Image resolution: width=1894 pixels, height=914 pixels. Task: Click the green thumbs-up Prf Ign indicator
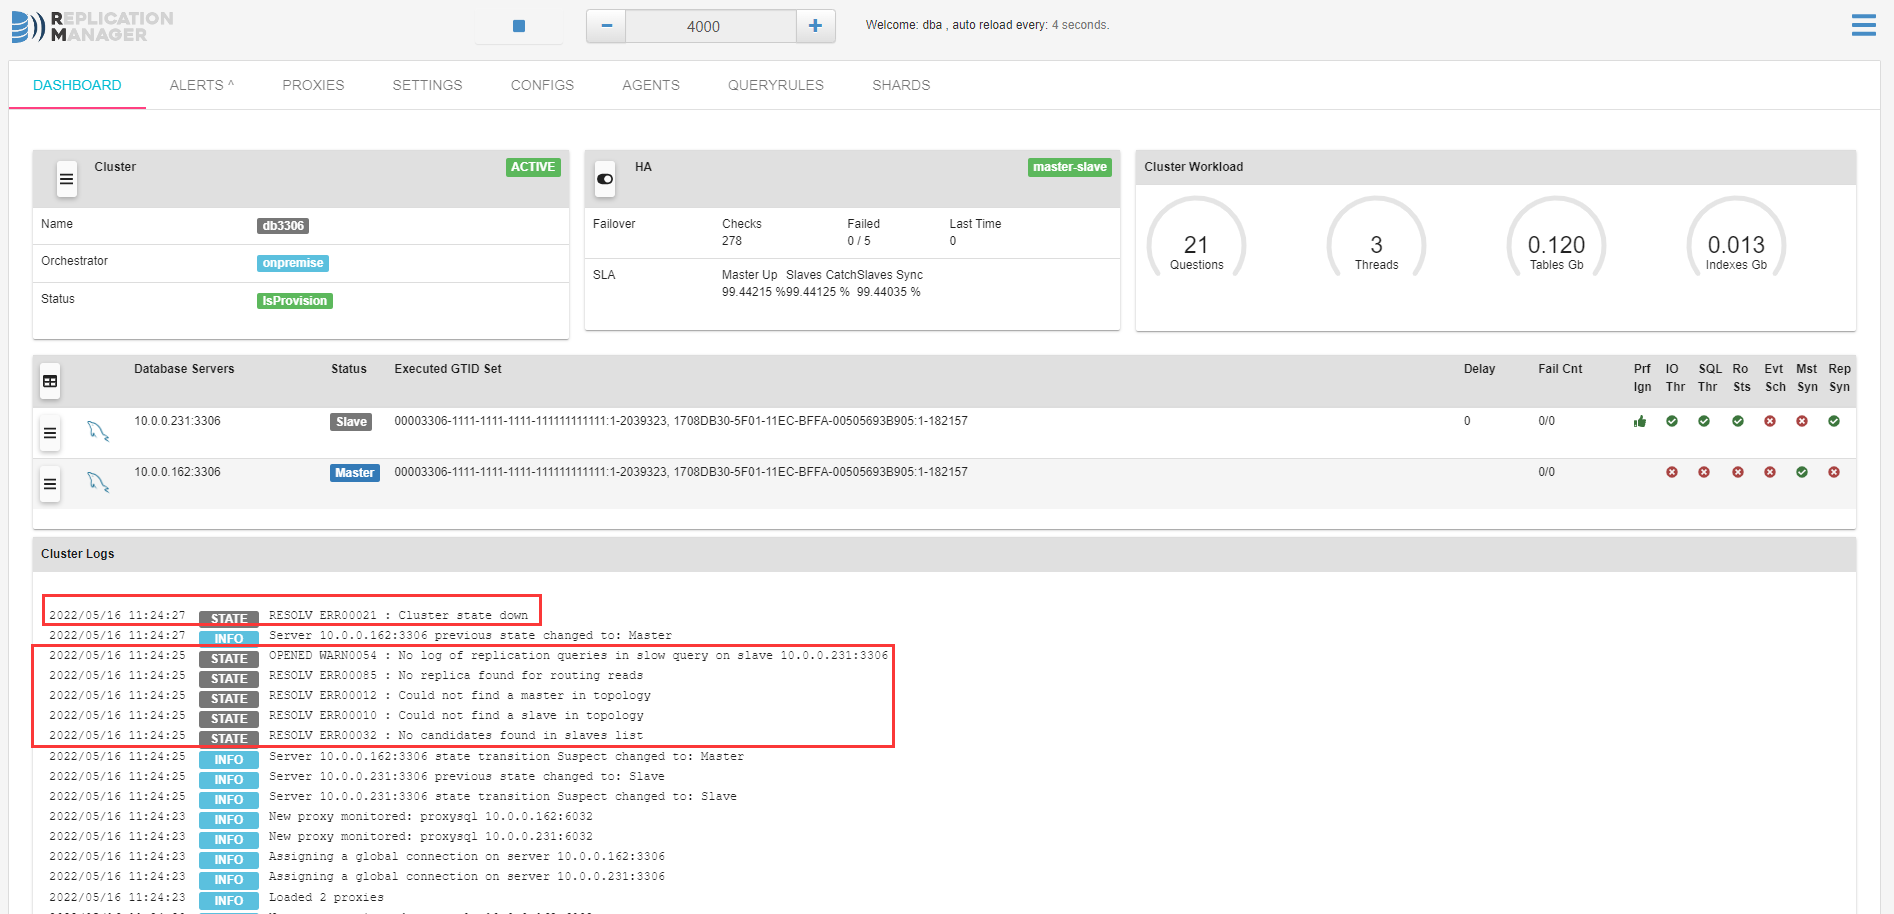(1640, 421)
